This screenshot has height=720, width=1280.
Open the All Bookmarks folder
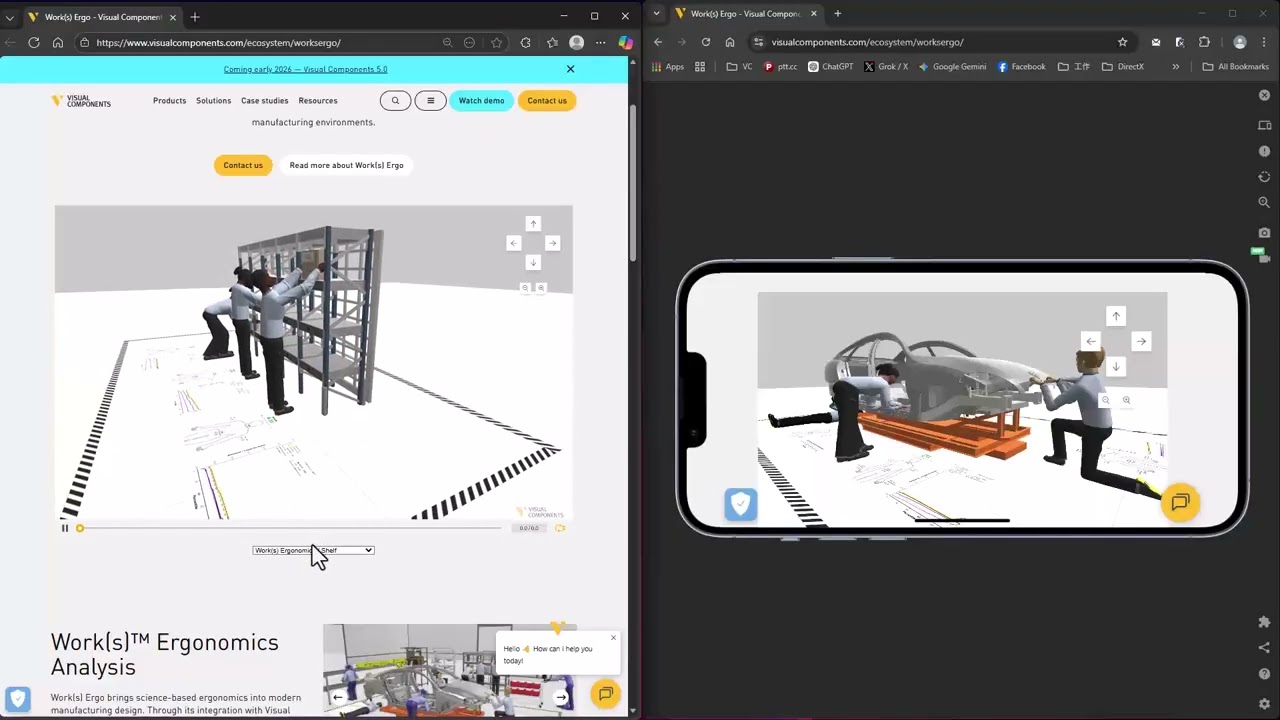1236,67
